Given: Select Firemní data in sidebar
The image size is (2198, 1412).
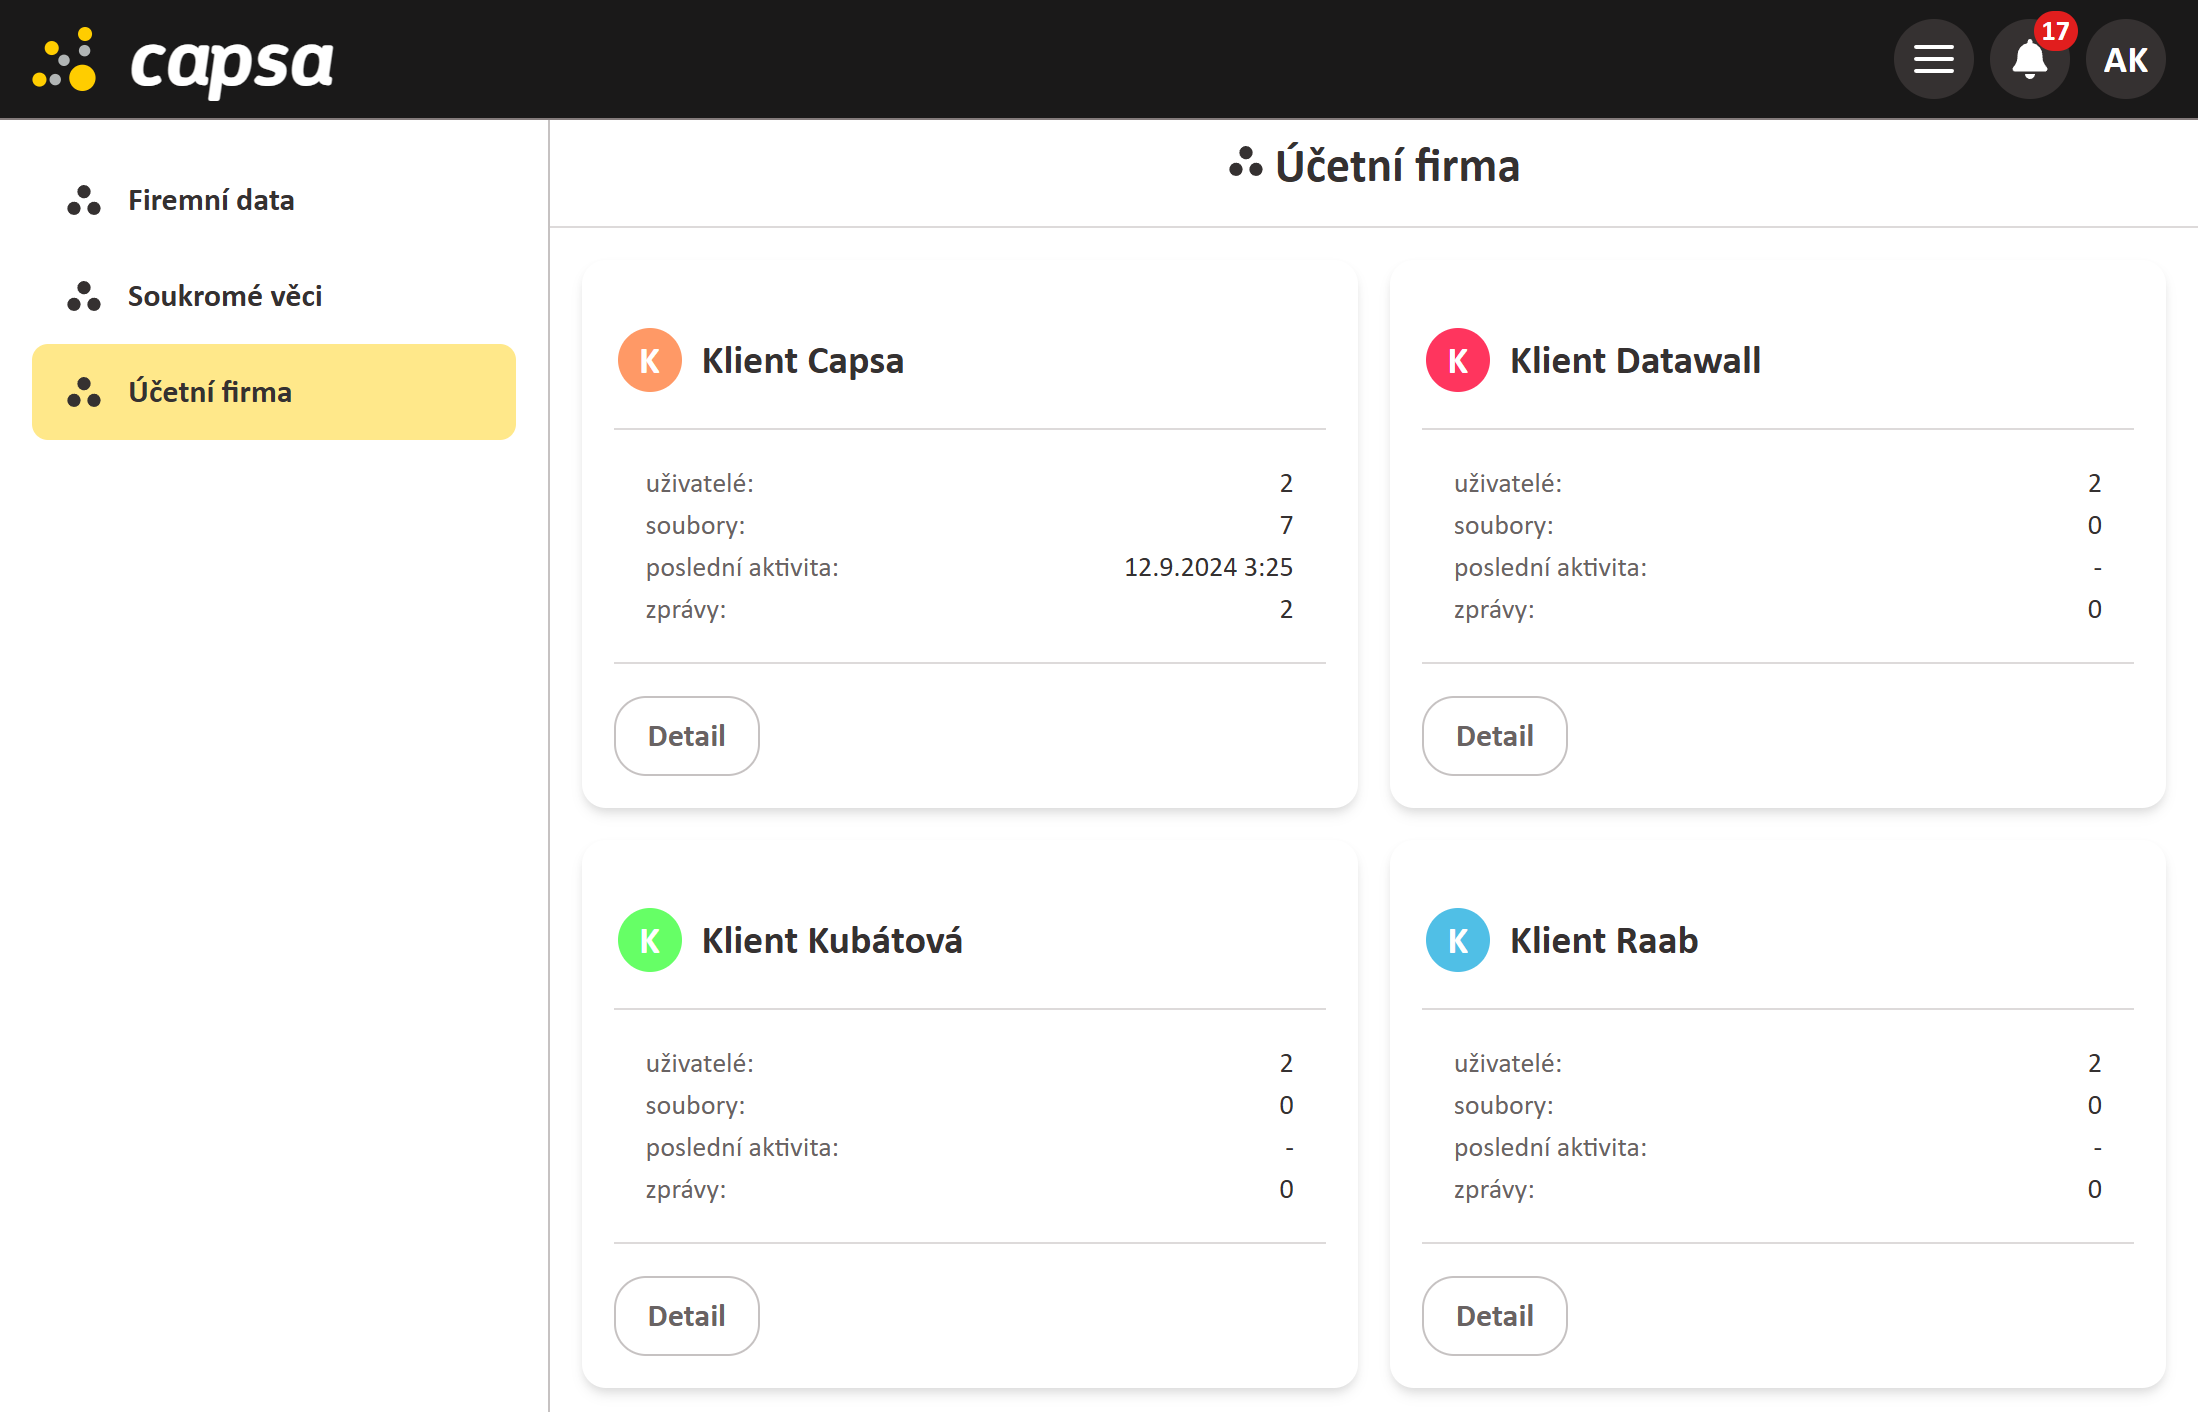Looking at the screenshot, I should coord(211,200).
